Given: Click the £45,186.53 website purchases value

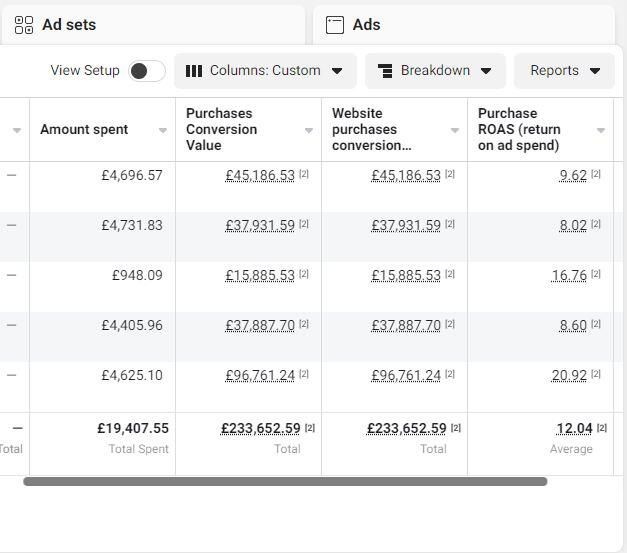Looking at the screenshot, I should click(405, 176).
